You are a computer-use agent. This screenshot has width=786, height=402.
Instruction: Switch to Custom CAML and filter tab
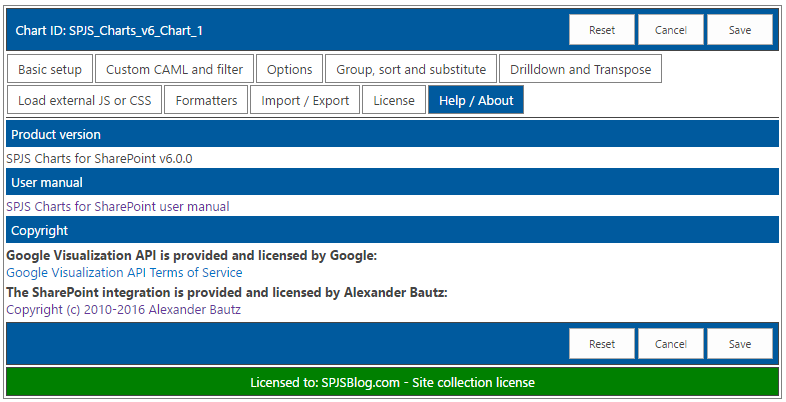pyautogui.click(x=174, y=69)
